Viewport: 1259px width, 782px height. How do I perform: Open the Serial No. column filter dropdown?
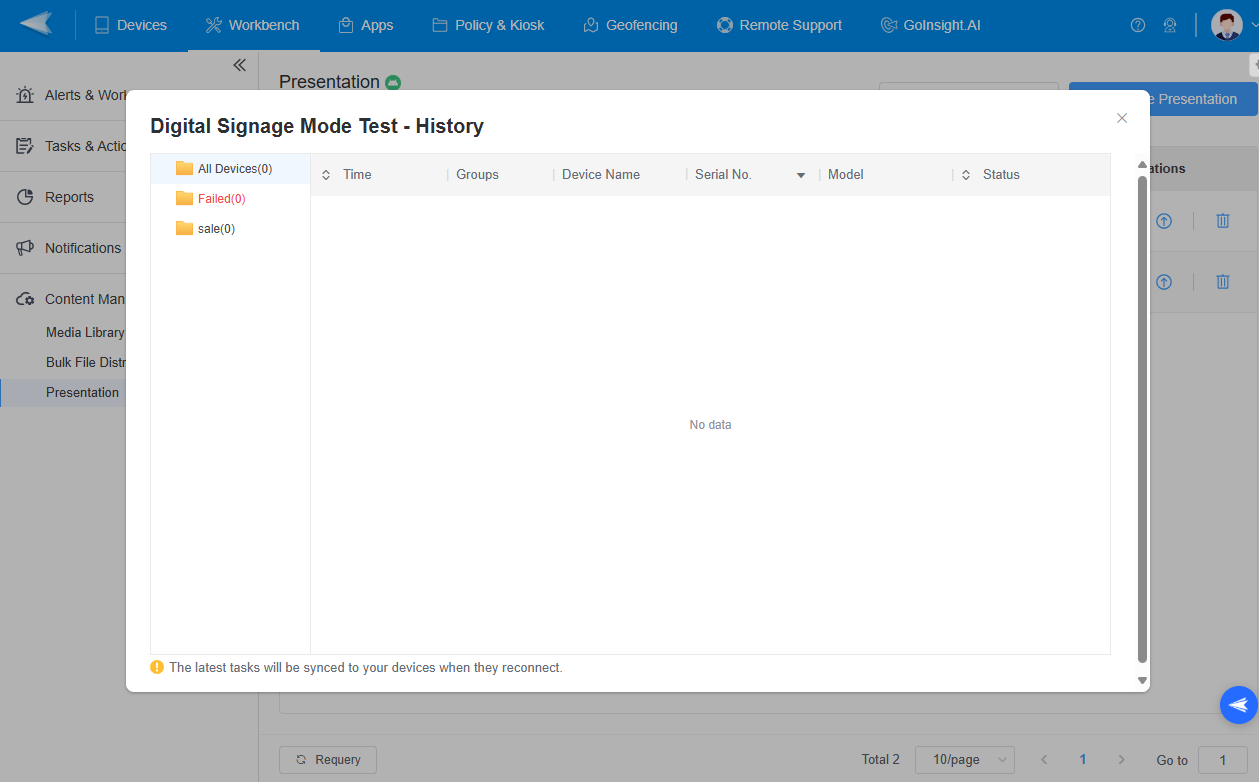(801, 174)
